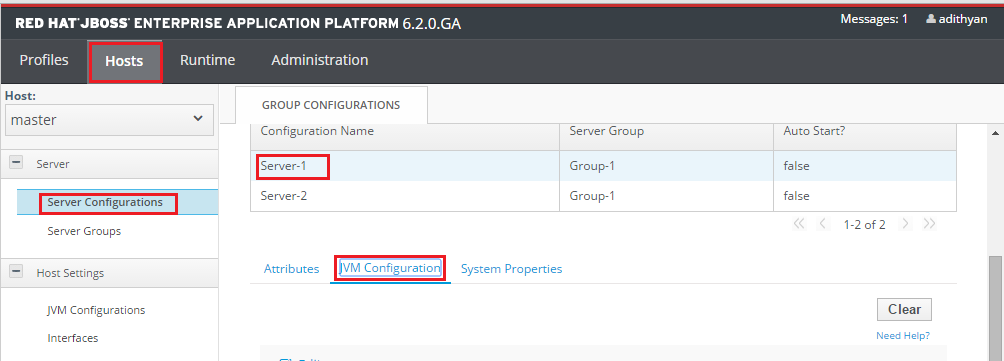1004x361 pixels.
Task: Click scrollbar up arrow
Action: (996, 133)
